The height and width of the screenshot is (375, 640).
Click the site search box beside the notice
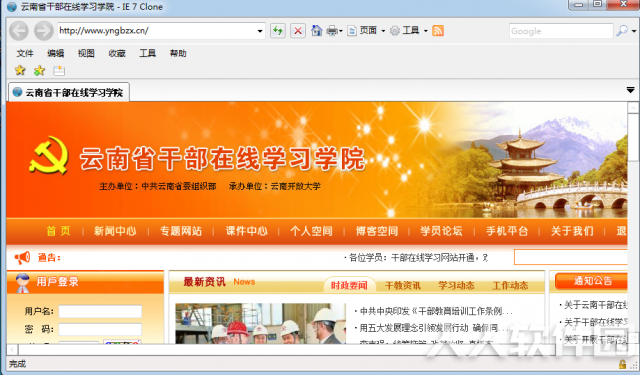pos(571,257)
